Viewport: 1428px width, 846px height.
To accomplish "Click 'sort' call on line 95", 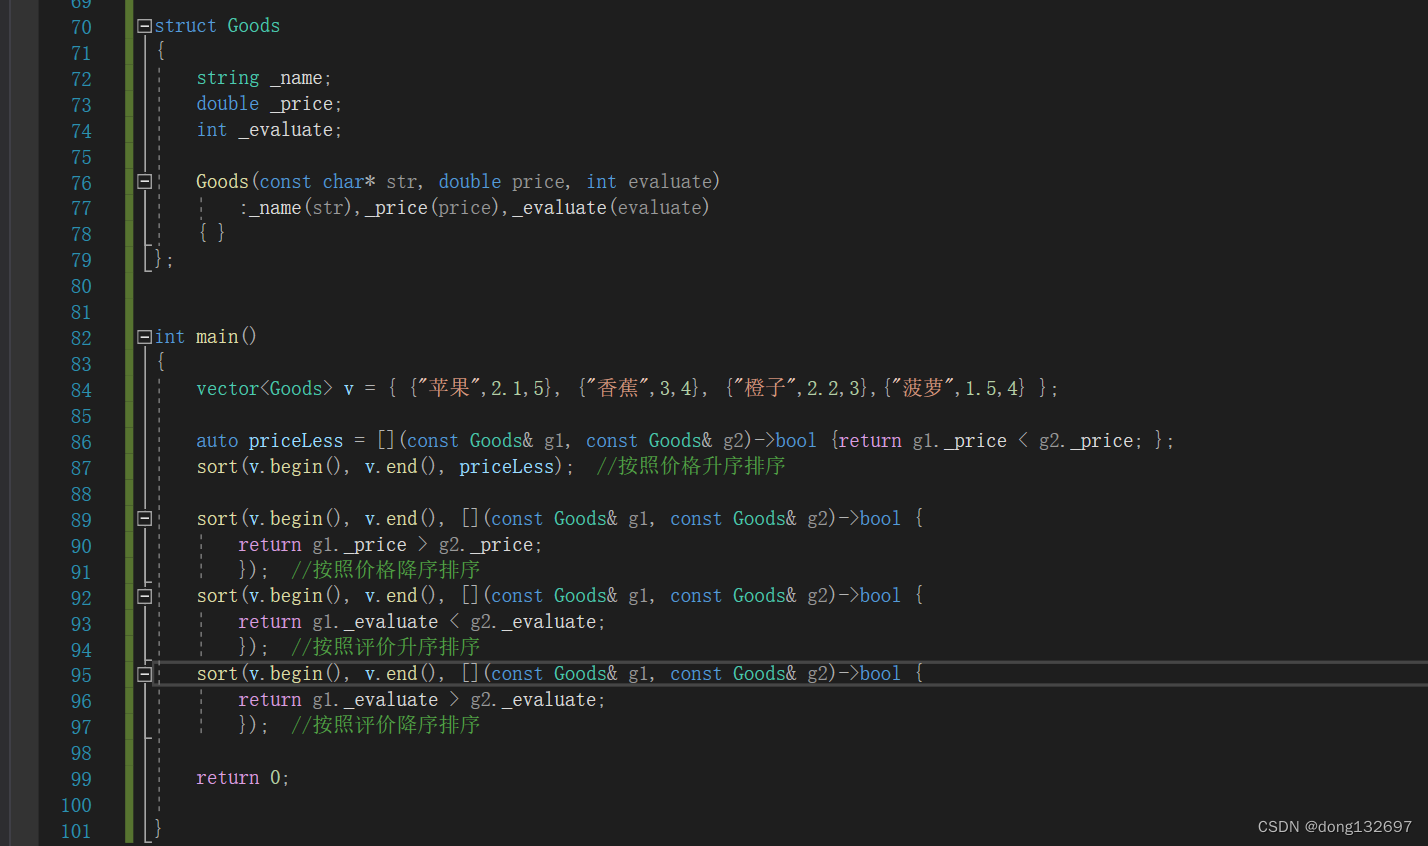I will [x=217, y=674].
